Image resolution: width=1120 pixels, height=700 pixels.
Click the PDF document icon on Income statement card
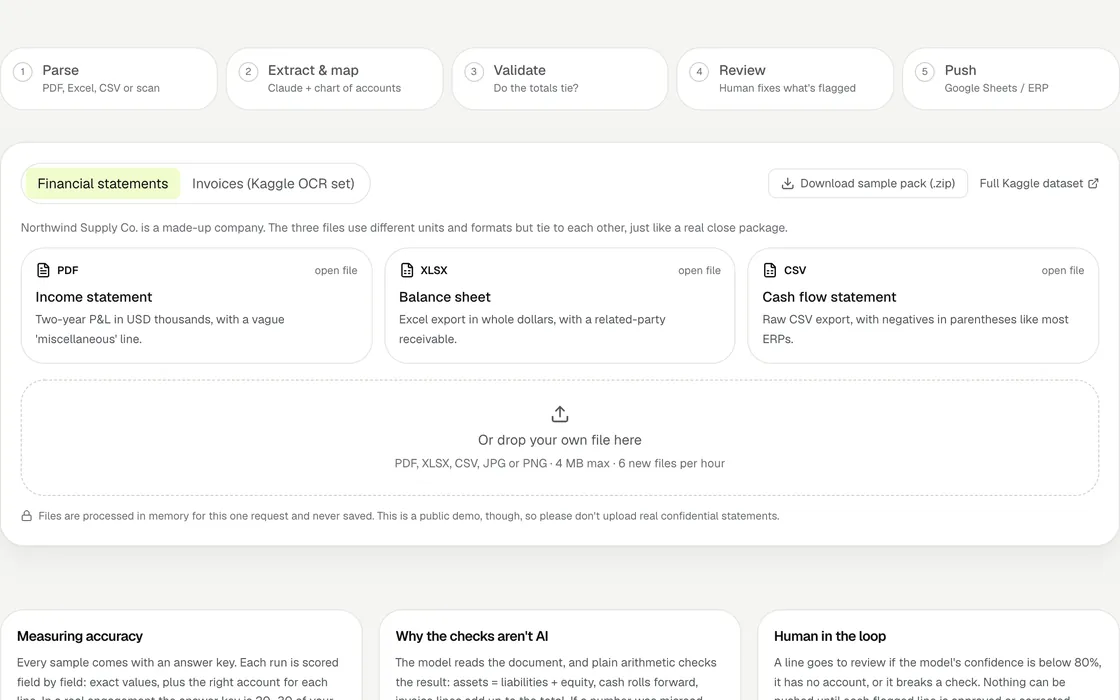pyautogui.click(x=43, y=270)
